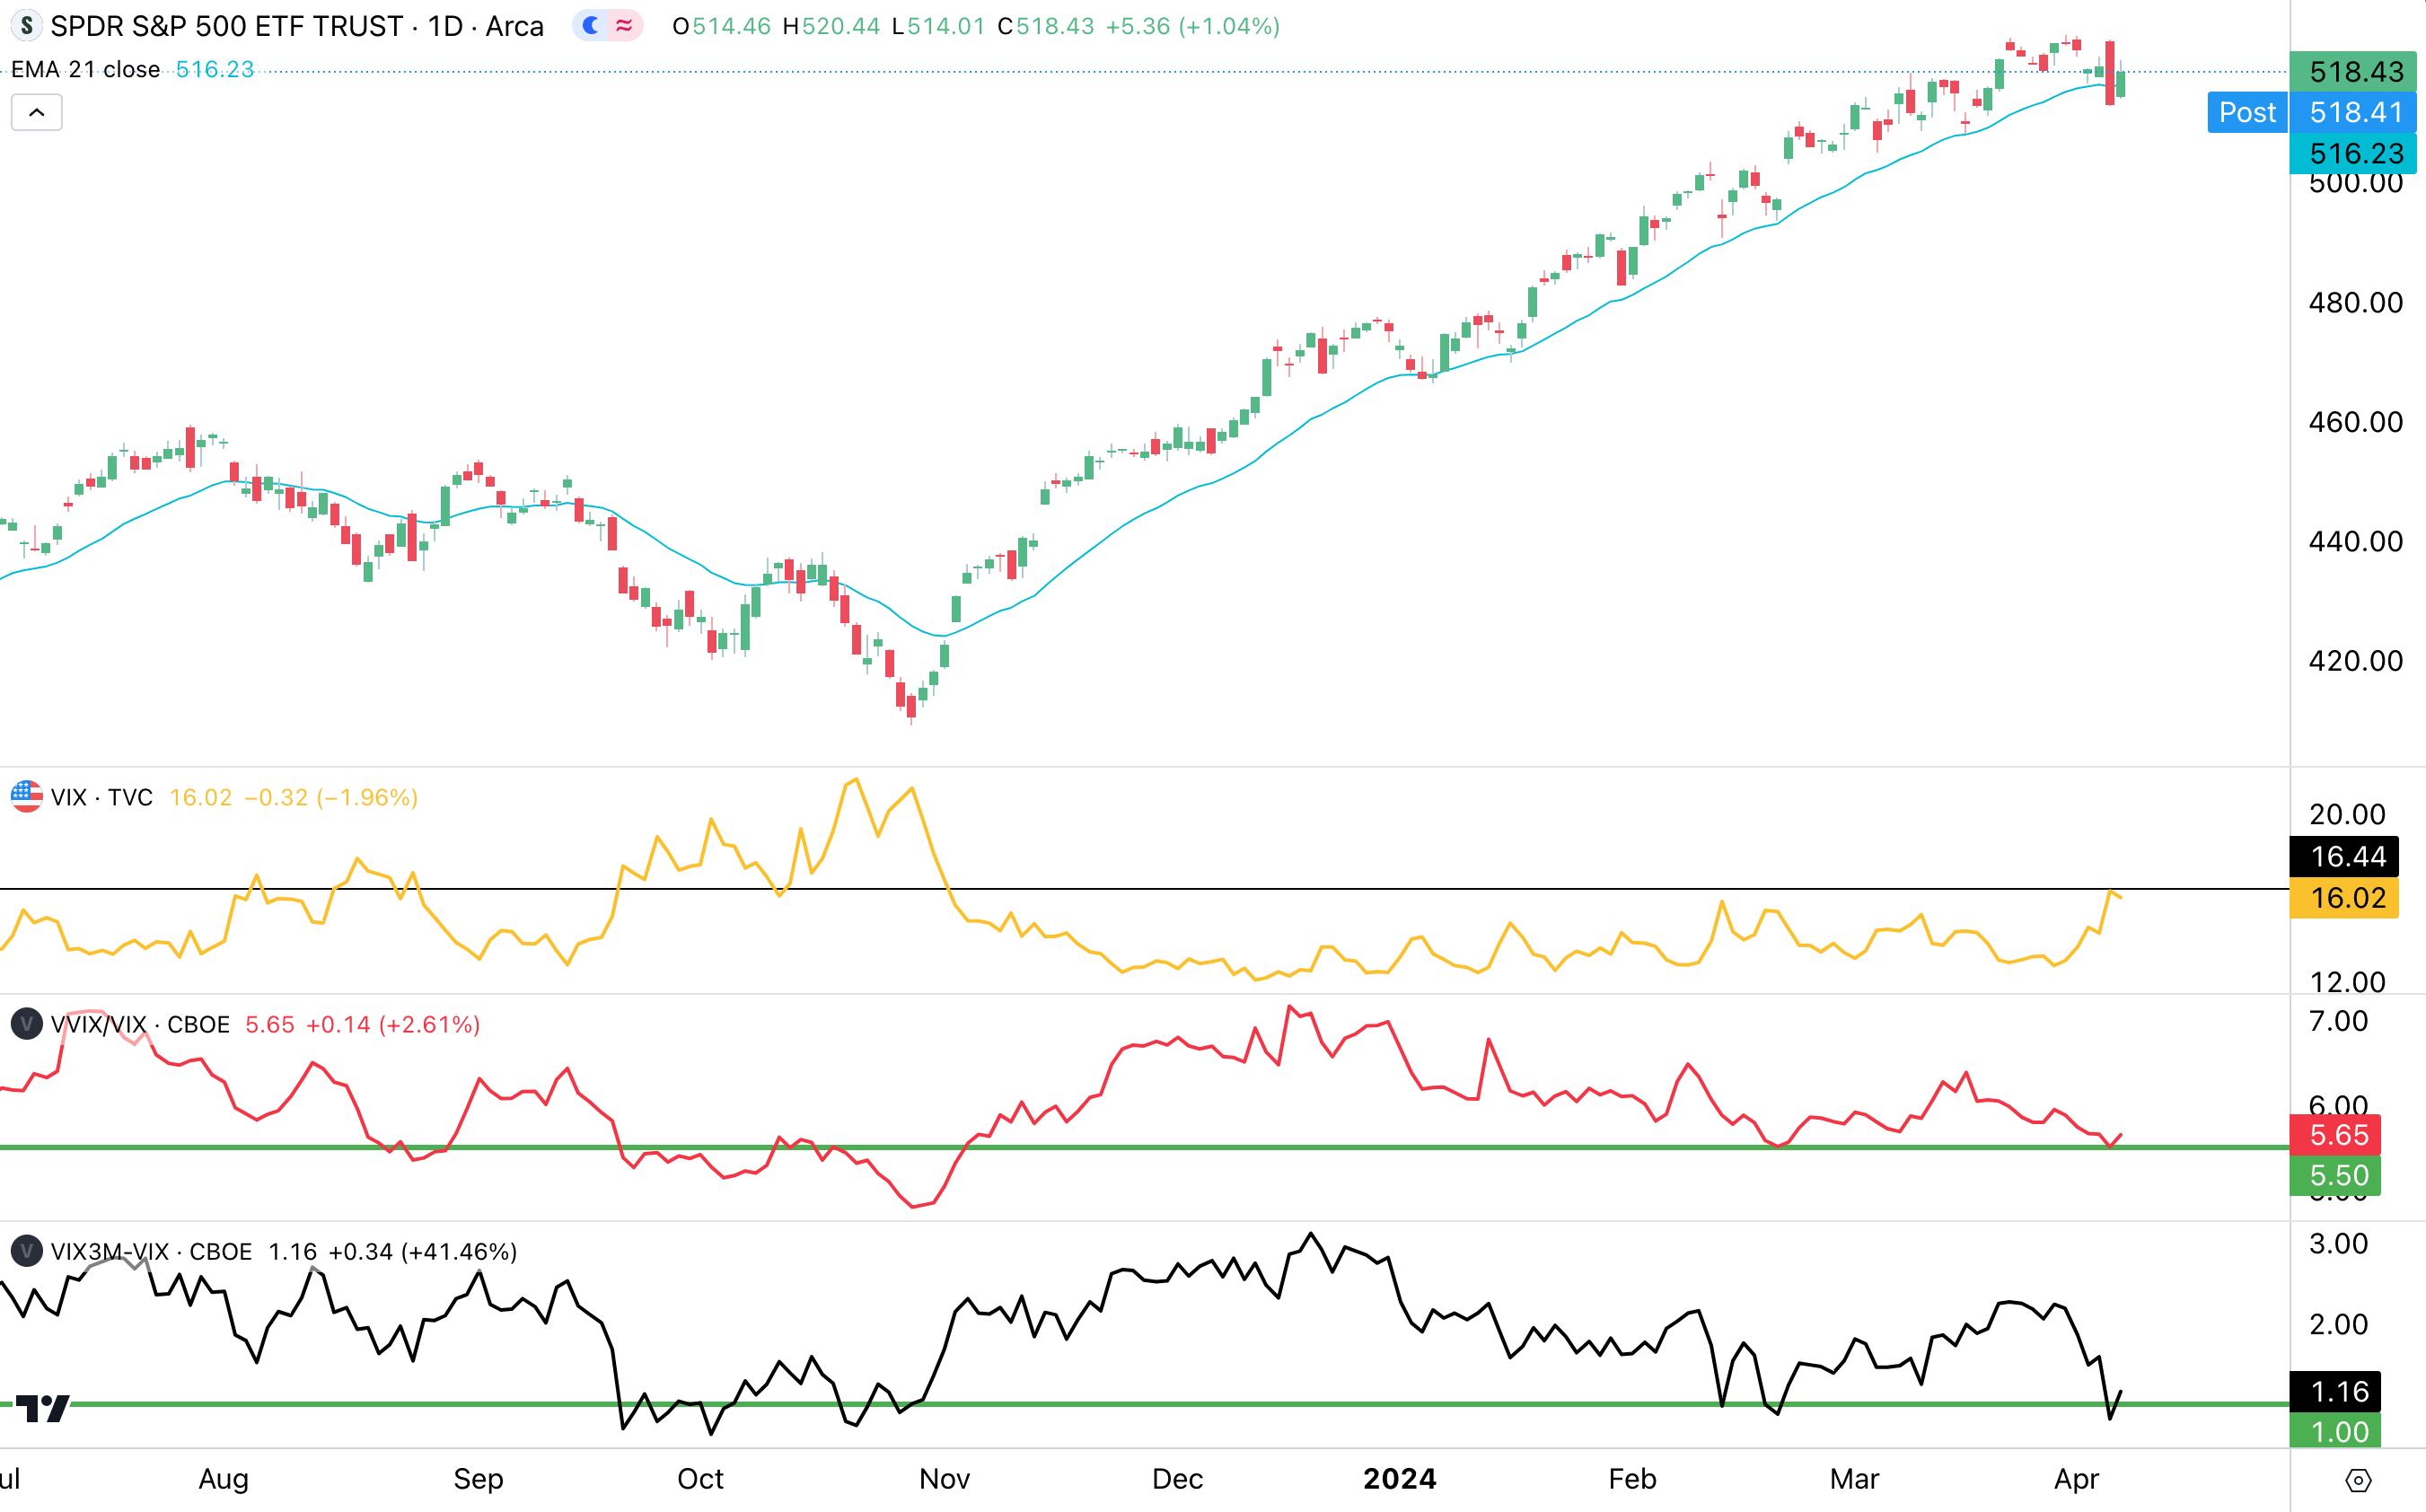Click the red 5.65 VVIX/VIX value label
The image size is (2426, 1512).
[2335, 1134]
